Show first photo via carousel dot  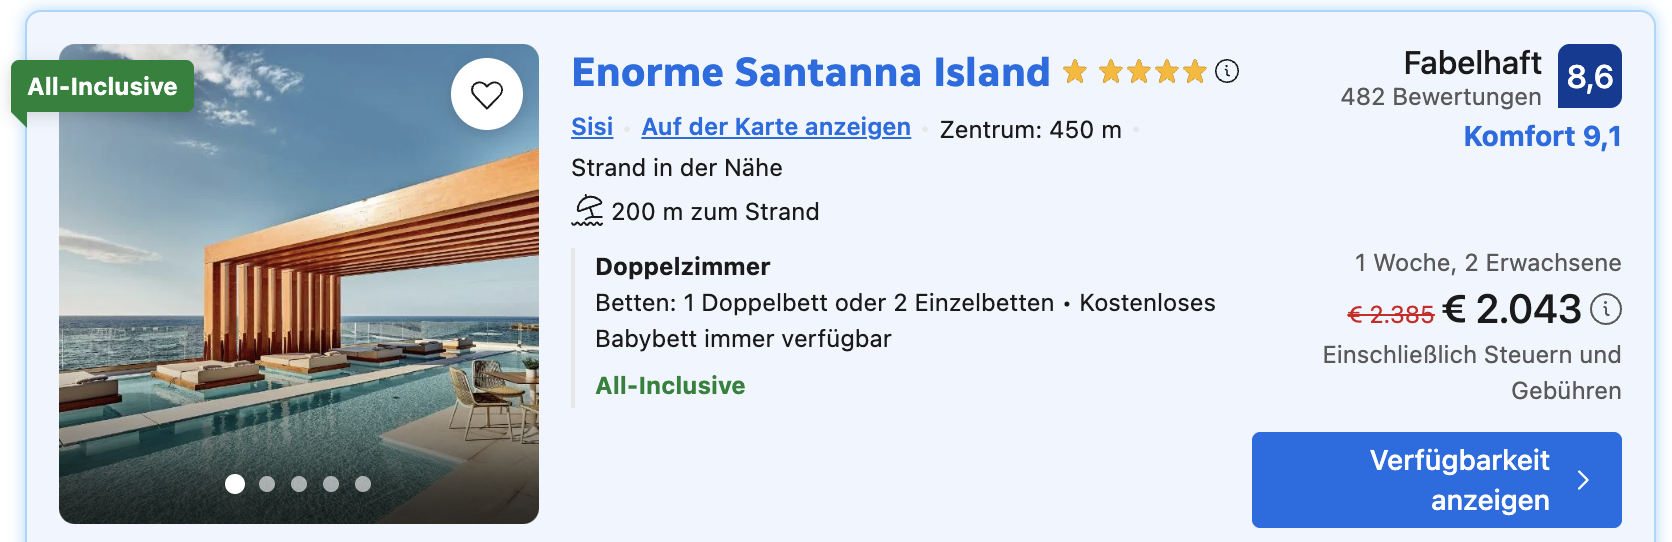pyautogui.click(x=235, y=484)
